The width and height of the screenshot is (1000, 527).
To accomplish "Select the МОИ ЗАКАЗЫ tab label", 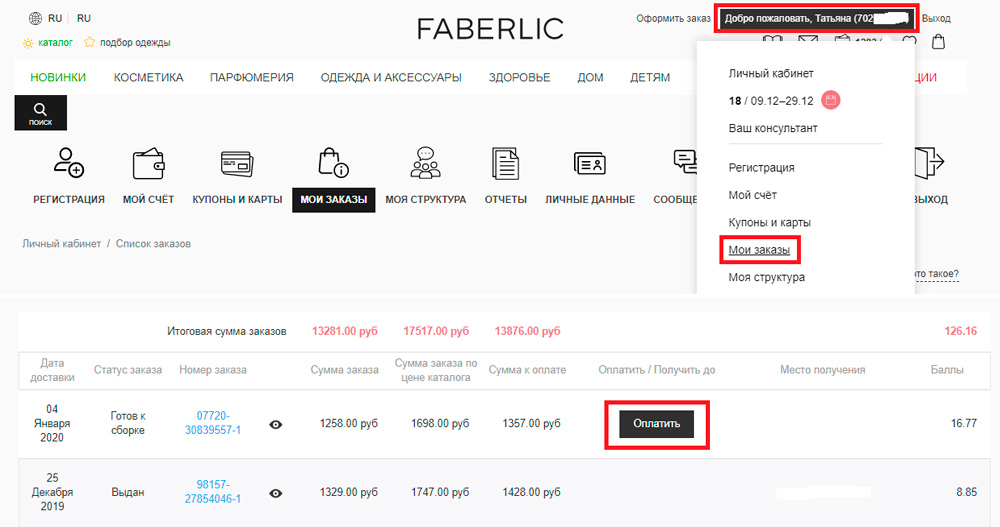I will point(334,200).
